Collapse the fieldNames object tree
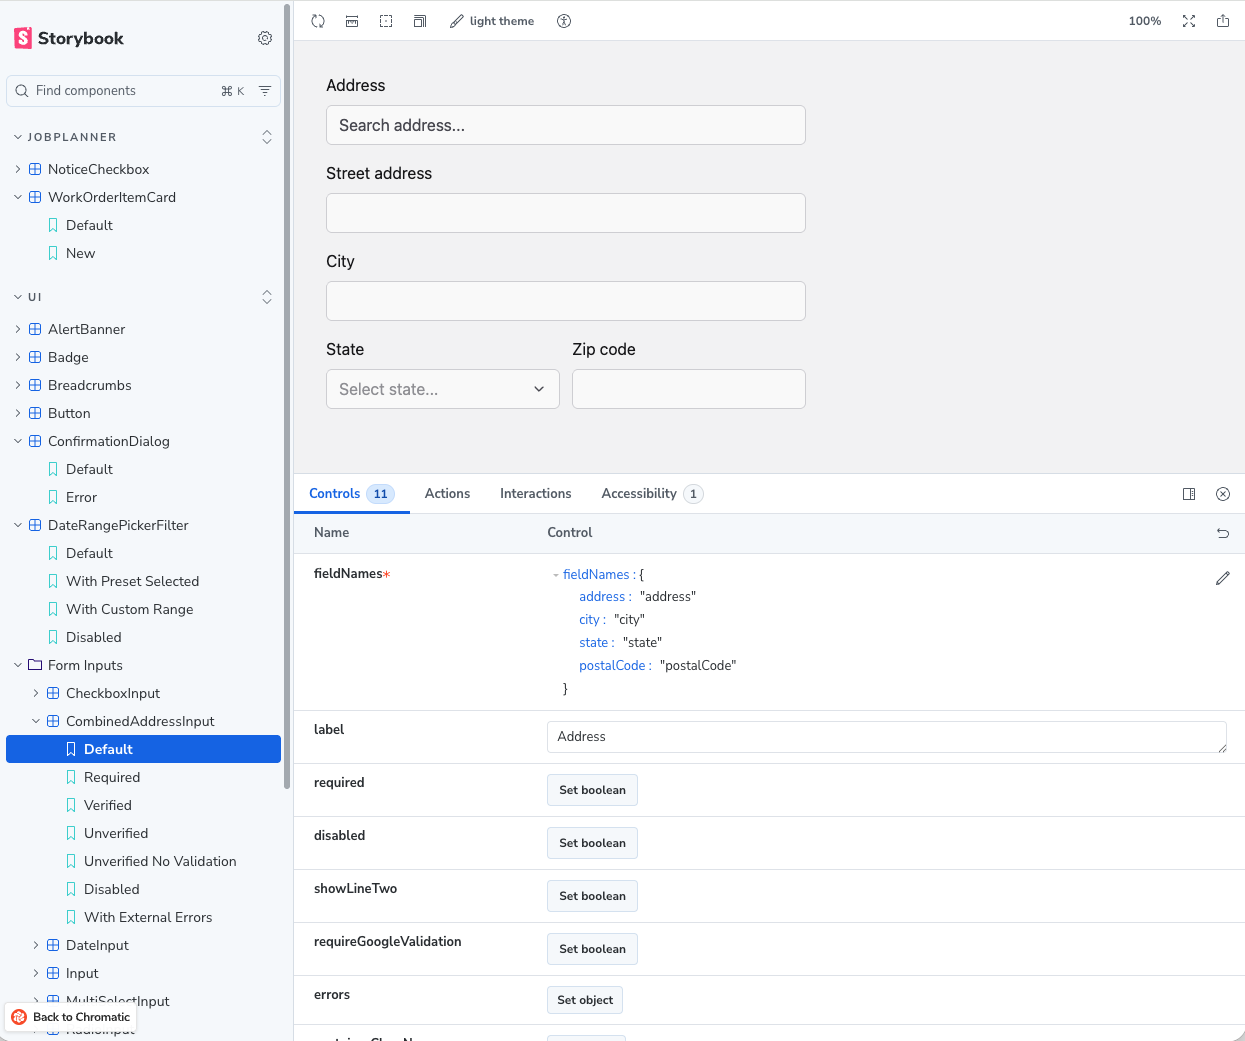 (556, 575)
